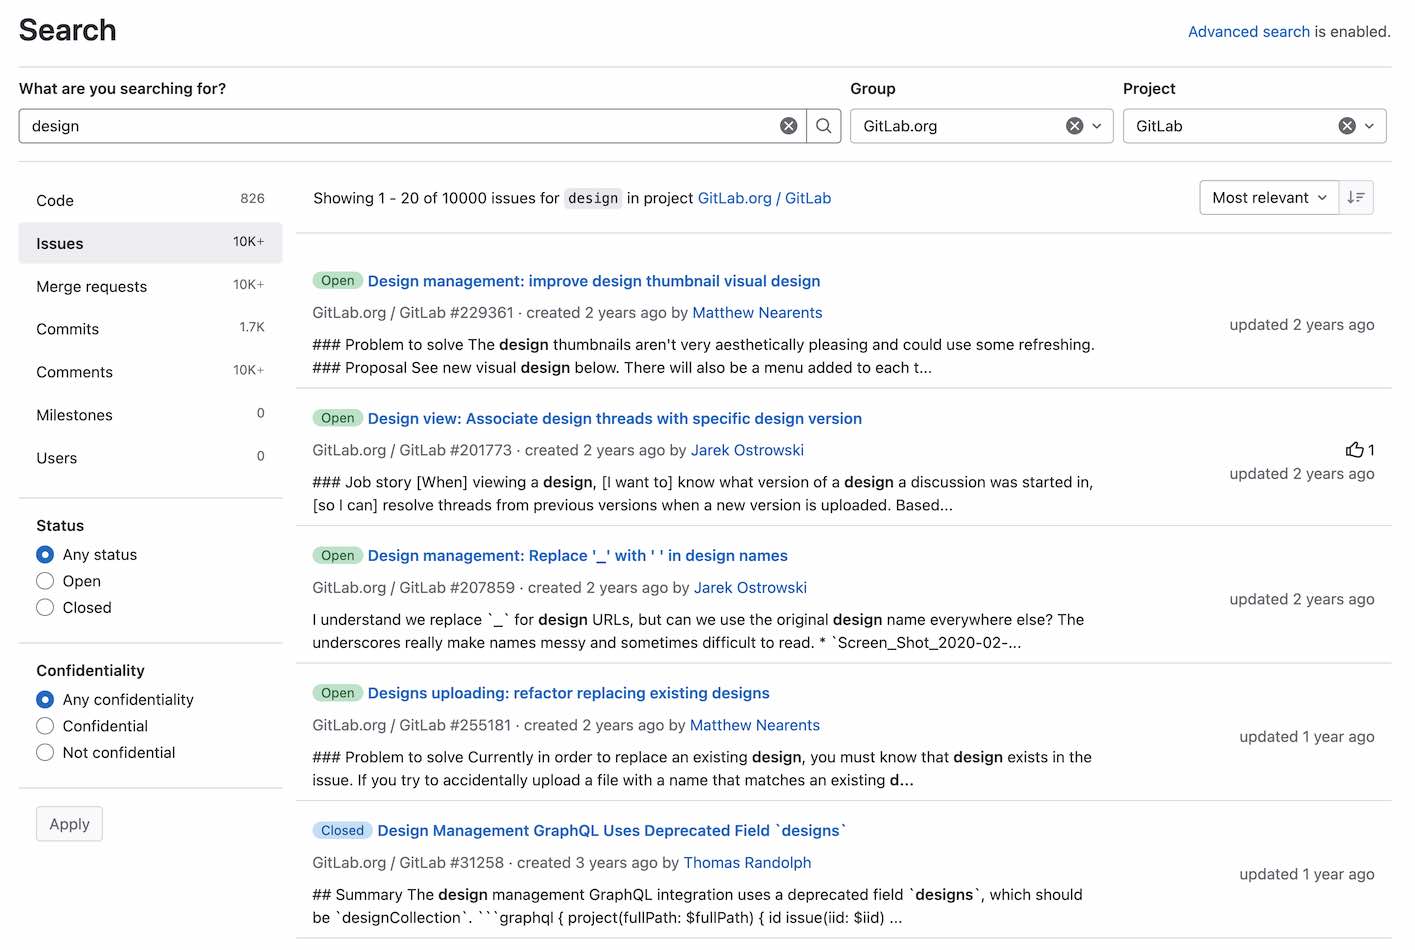Clear the GitLab project filter X icon
Viewport: 1415px width, 950px height.
coord(1345,125)
